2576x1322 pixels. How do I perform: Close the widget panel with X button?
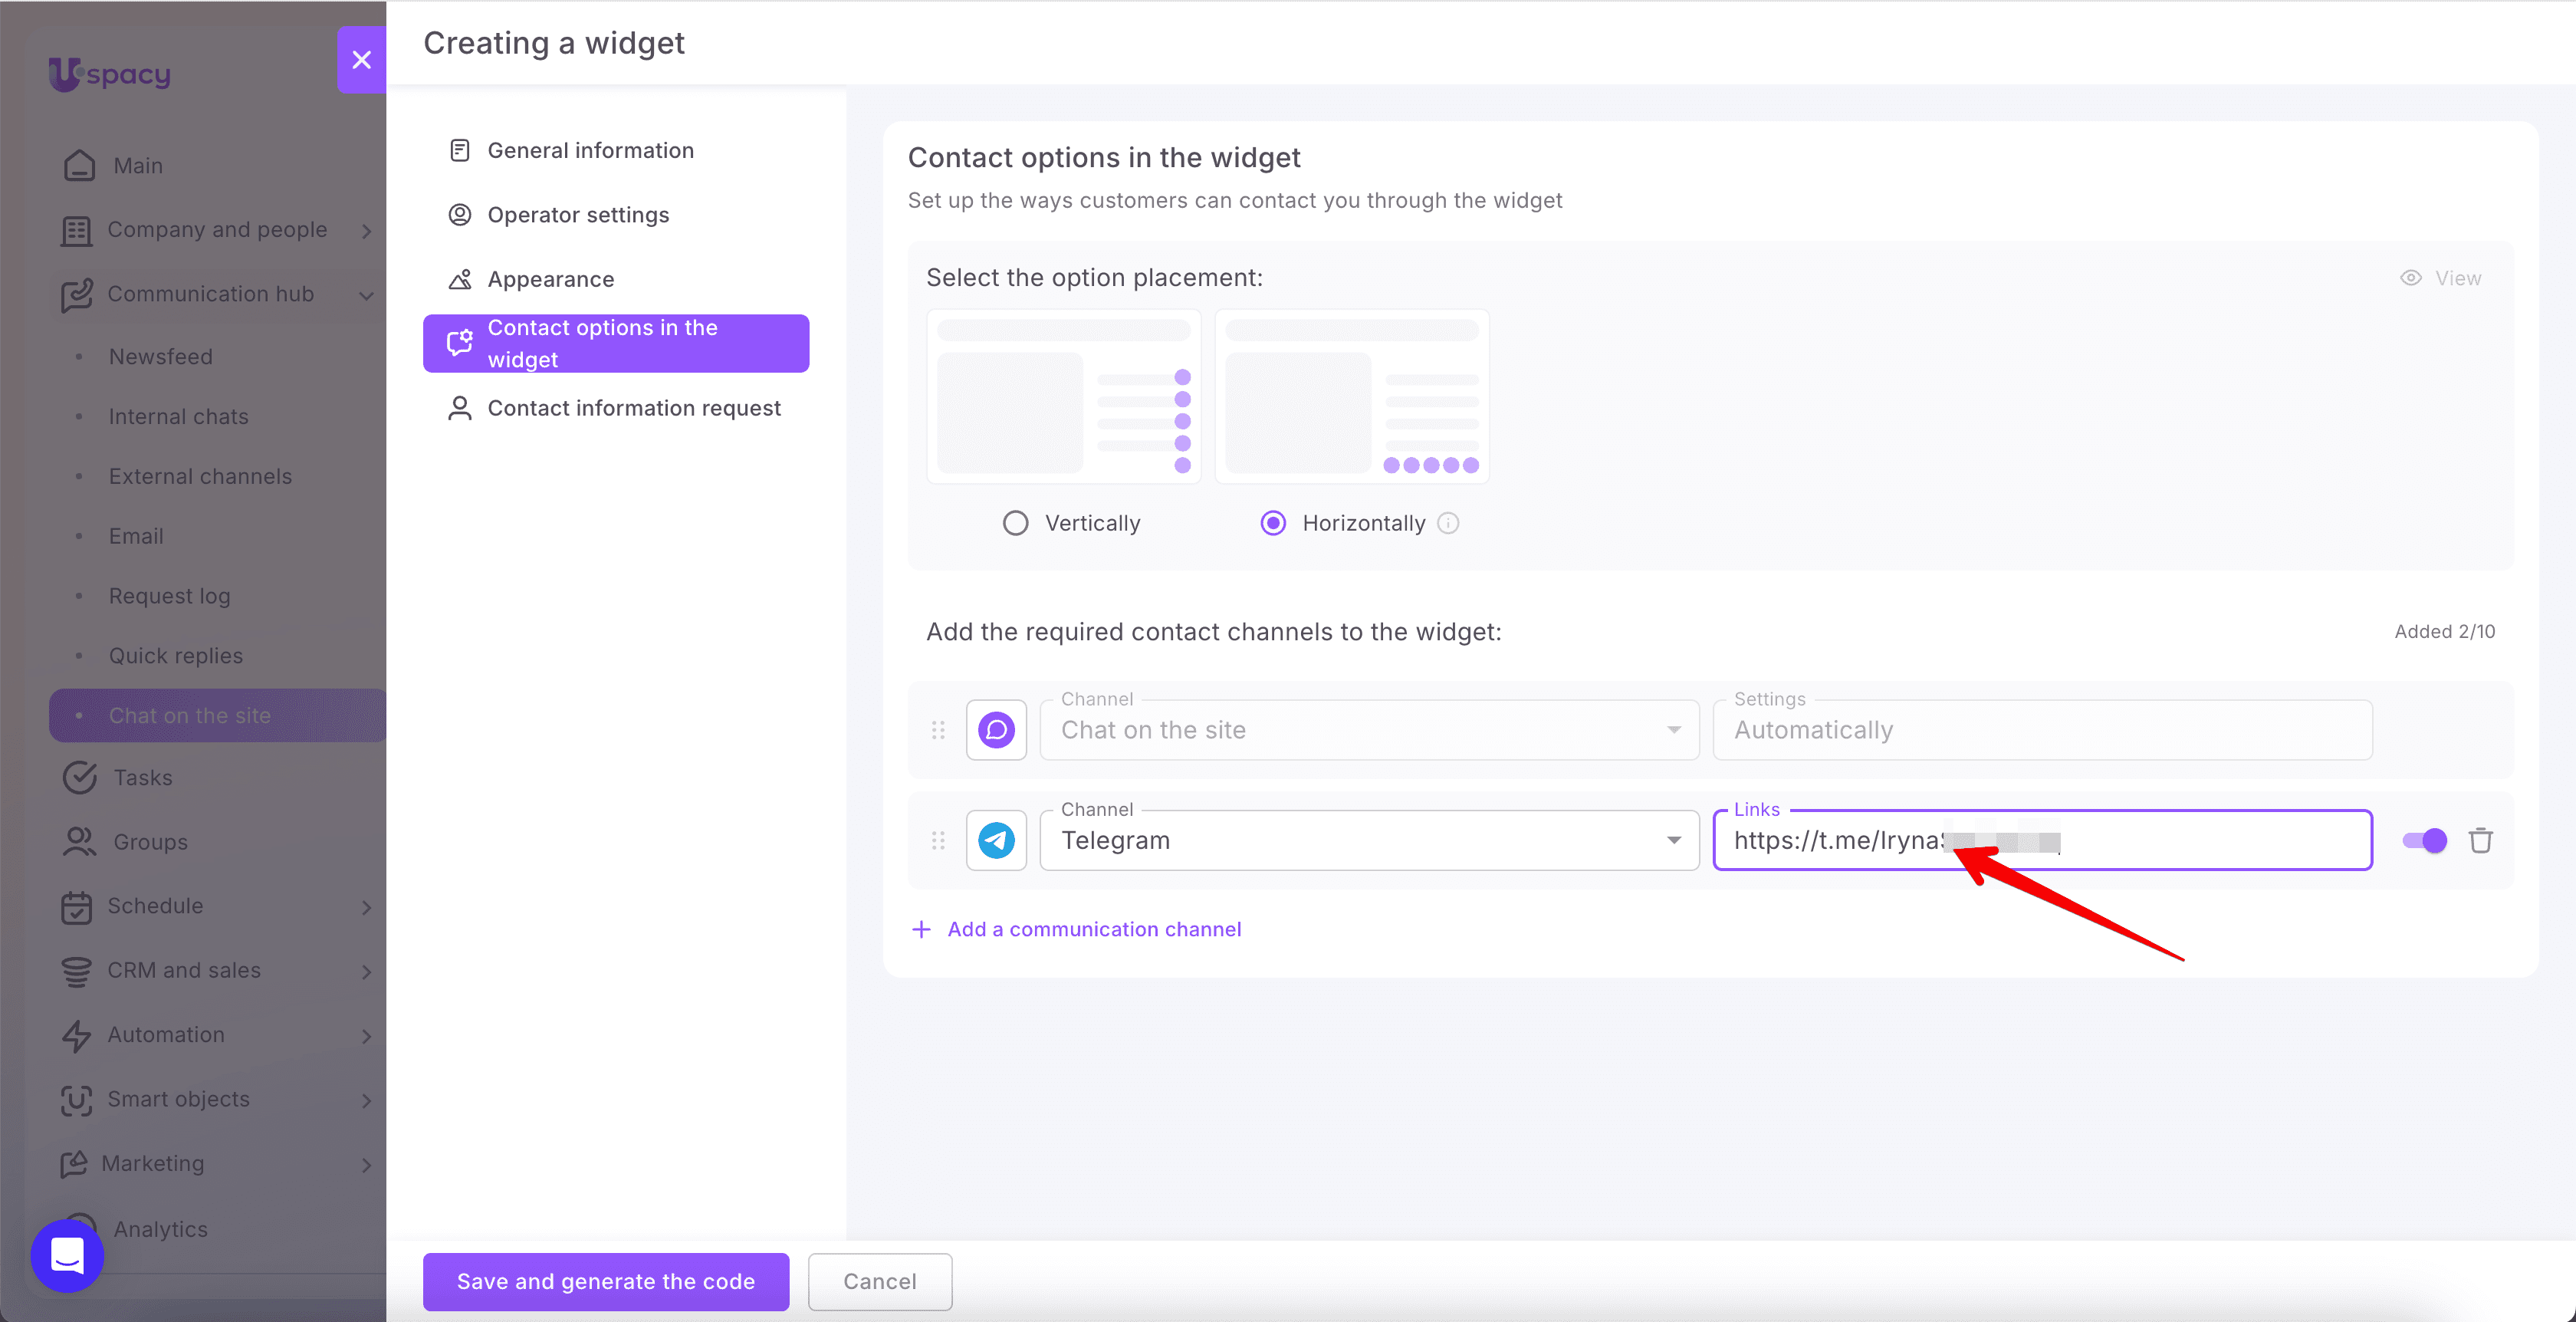pyautogui.click(x=362, y=60)
